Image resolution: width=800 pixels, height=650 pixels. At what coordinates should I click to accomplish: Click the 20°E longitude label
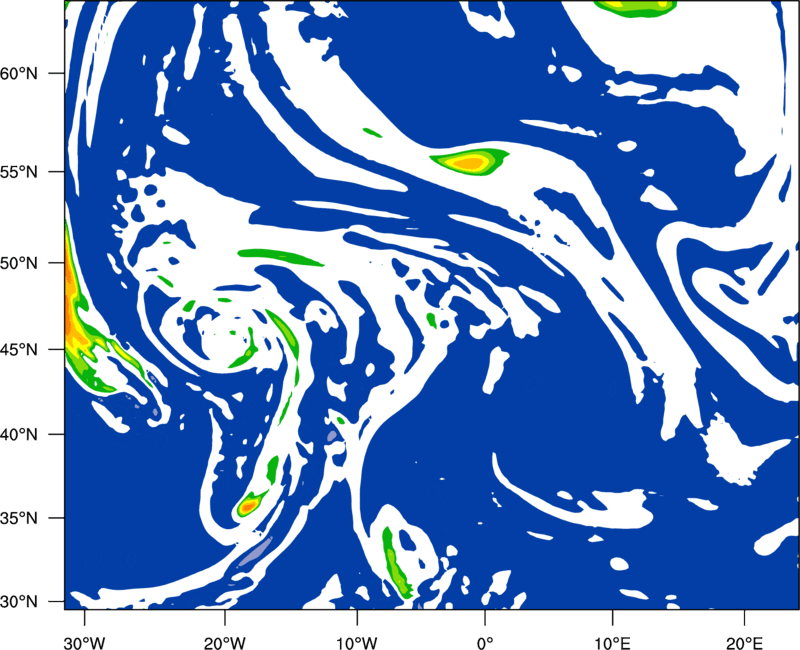[x=744, y=643]
